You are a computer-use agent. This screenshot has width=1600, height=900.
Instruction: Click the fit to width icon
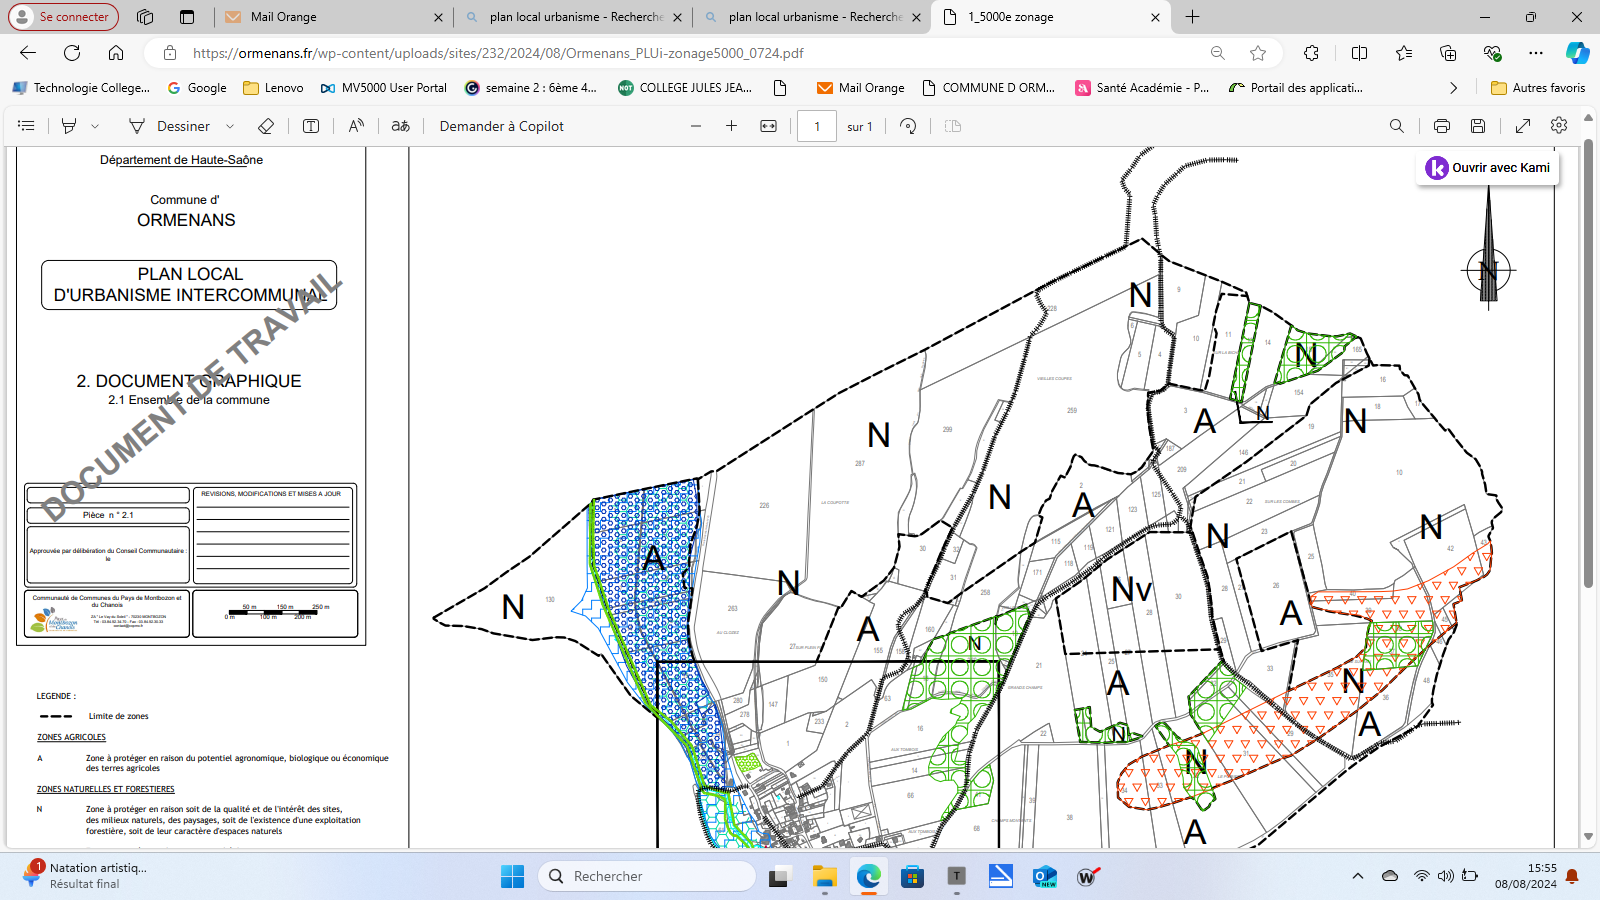(769, 126)
